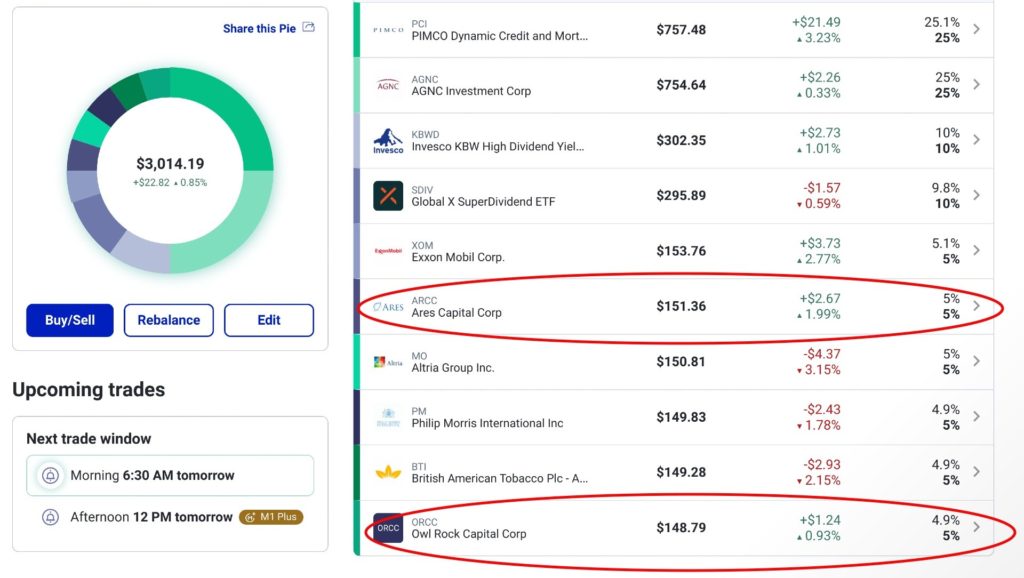Viewport: 1024px width, 578px height.
Task: Click the share icon beside Share this Pie
Action: 309,28
